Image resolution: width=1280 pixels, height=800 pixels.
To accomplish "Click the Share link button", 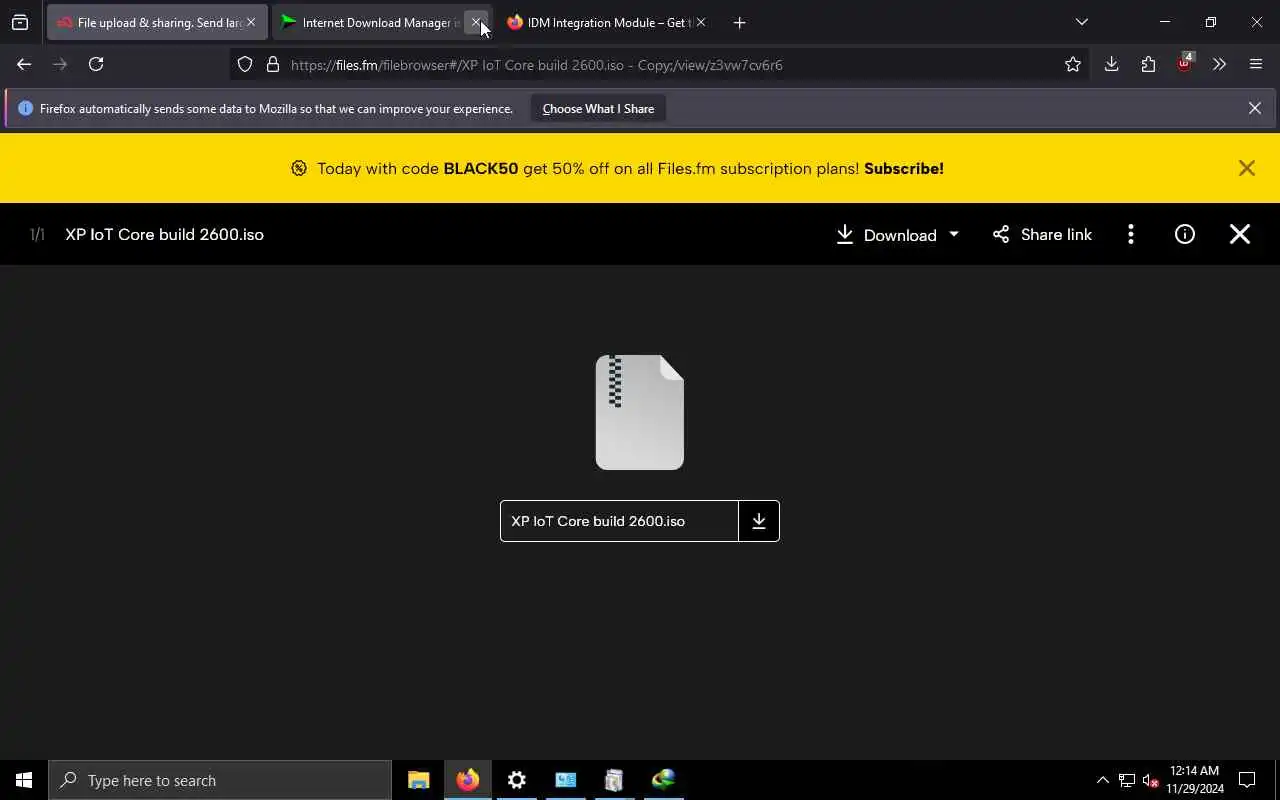I will (x=1042, y=234).
